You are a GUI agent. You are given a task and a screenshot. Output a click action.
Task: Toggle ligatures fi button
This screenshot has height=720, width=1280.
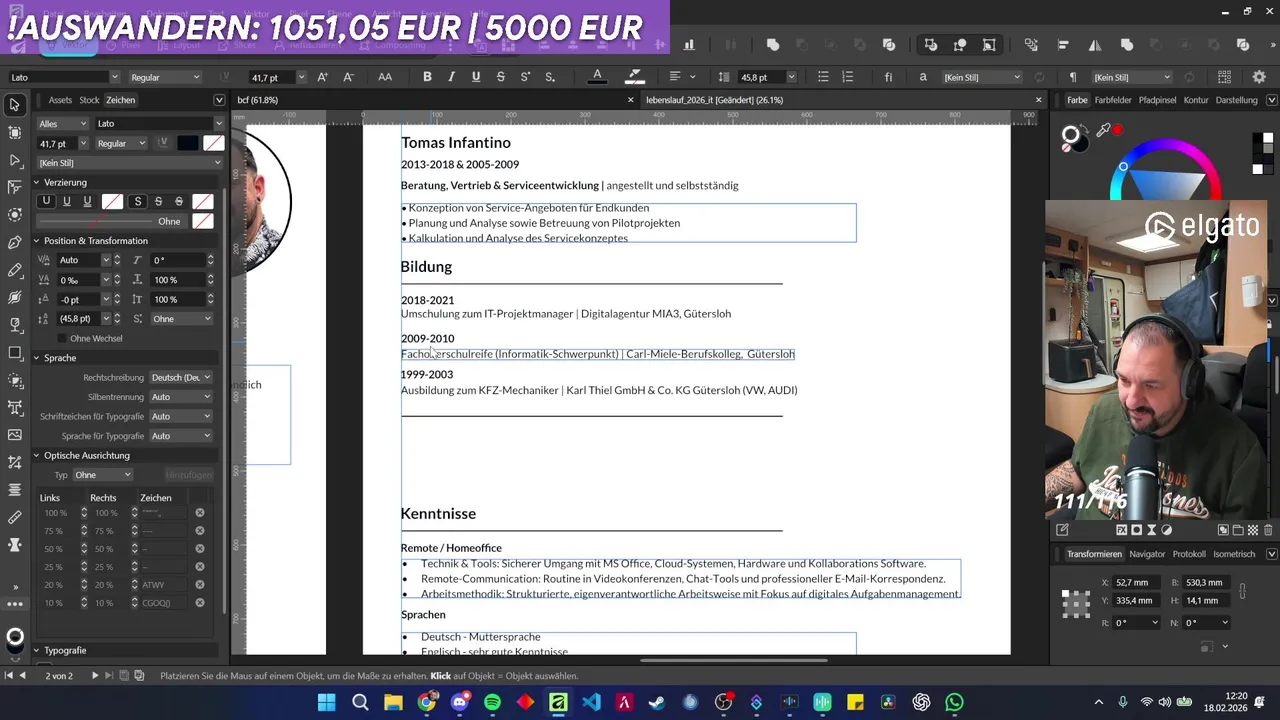pyautogui.click(x=888, y=77)
